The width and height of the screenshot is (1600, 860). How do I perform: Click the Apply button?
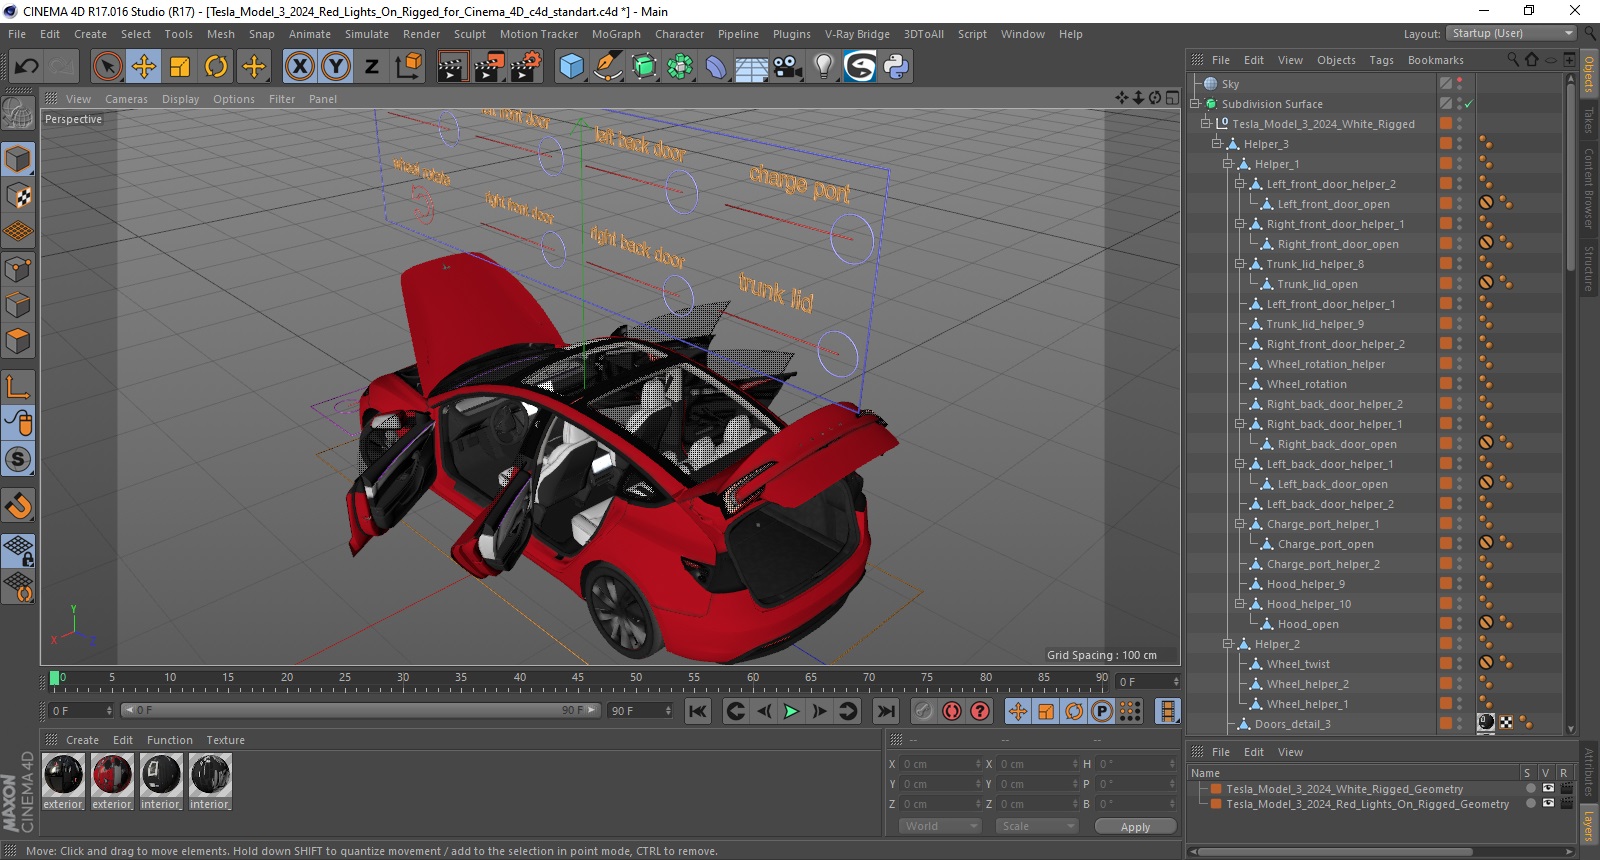click(x=1135, y=827)
